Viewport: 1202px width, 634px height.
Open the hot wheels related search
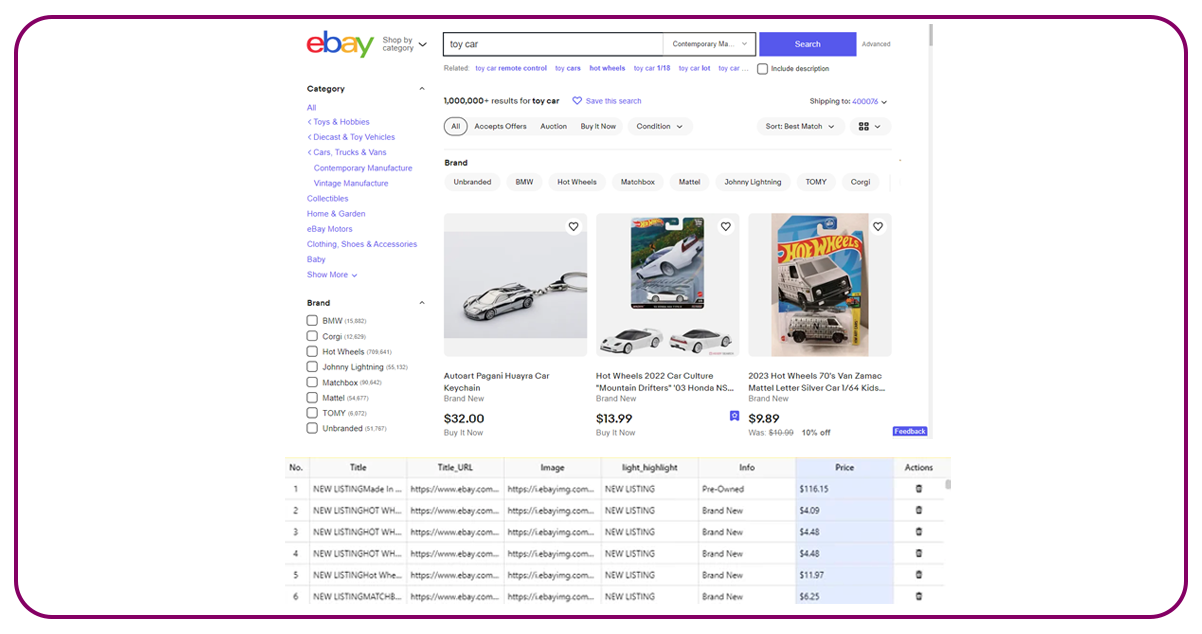[x=607, y=69]
